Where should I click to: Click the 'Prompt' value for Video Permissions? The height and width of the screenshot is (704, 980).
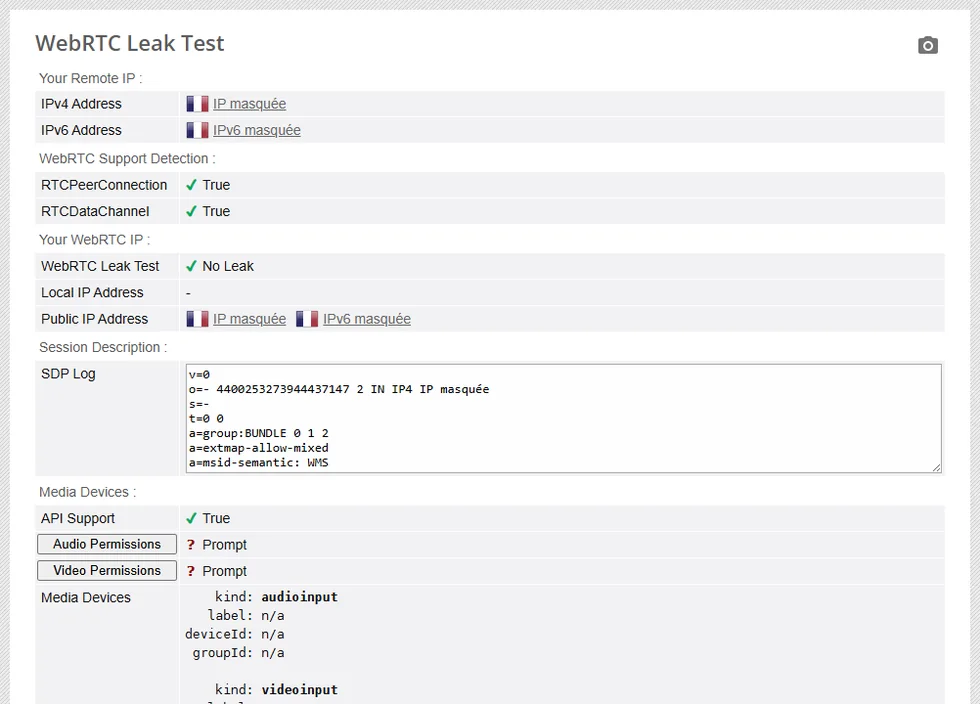coord(224,571)
